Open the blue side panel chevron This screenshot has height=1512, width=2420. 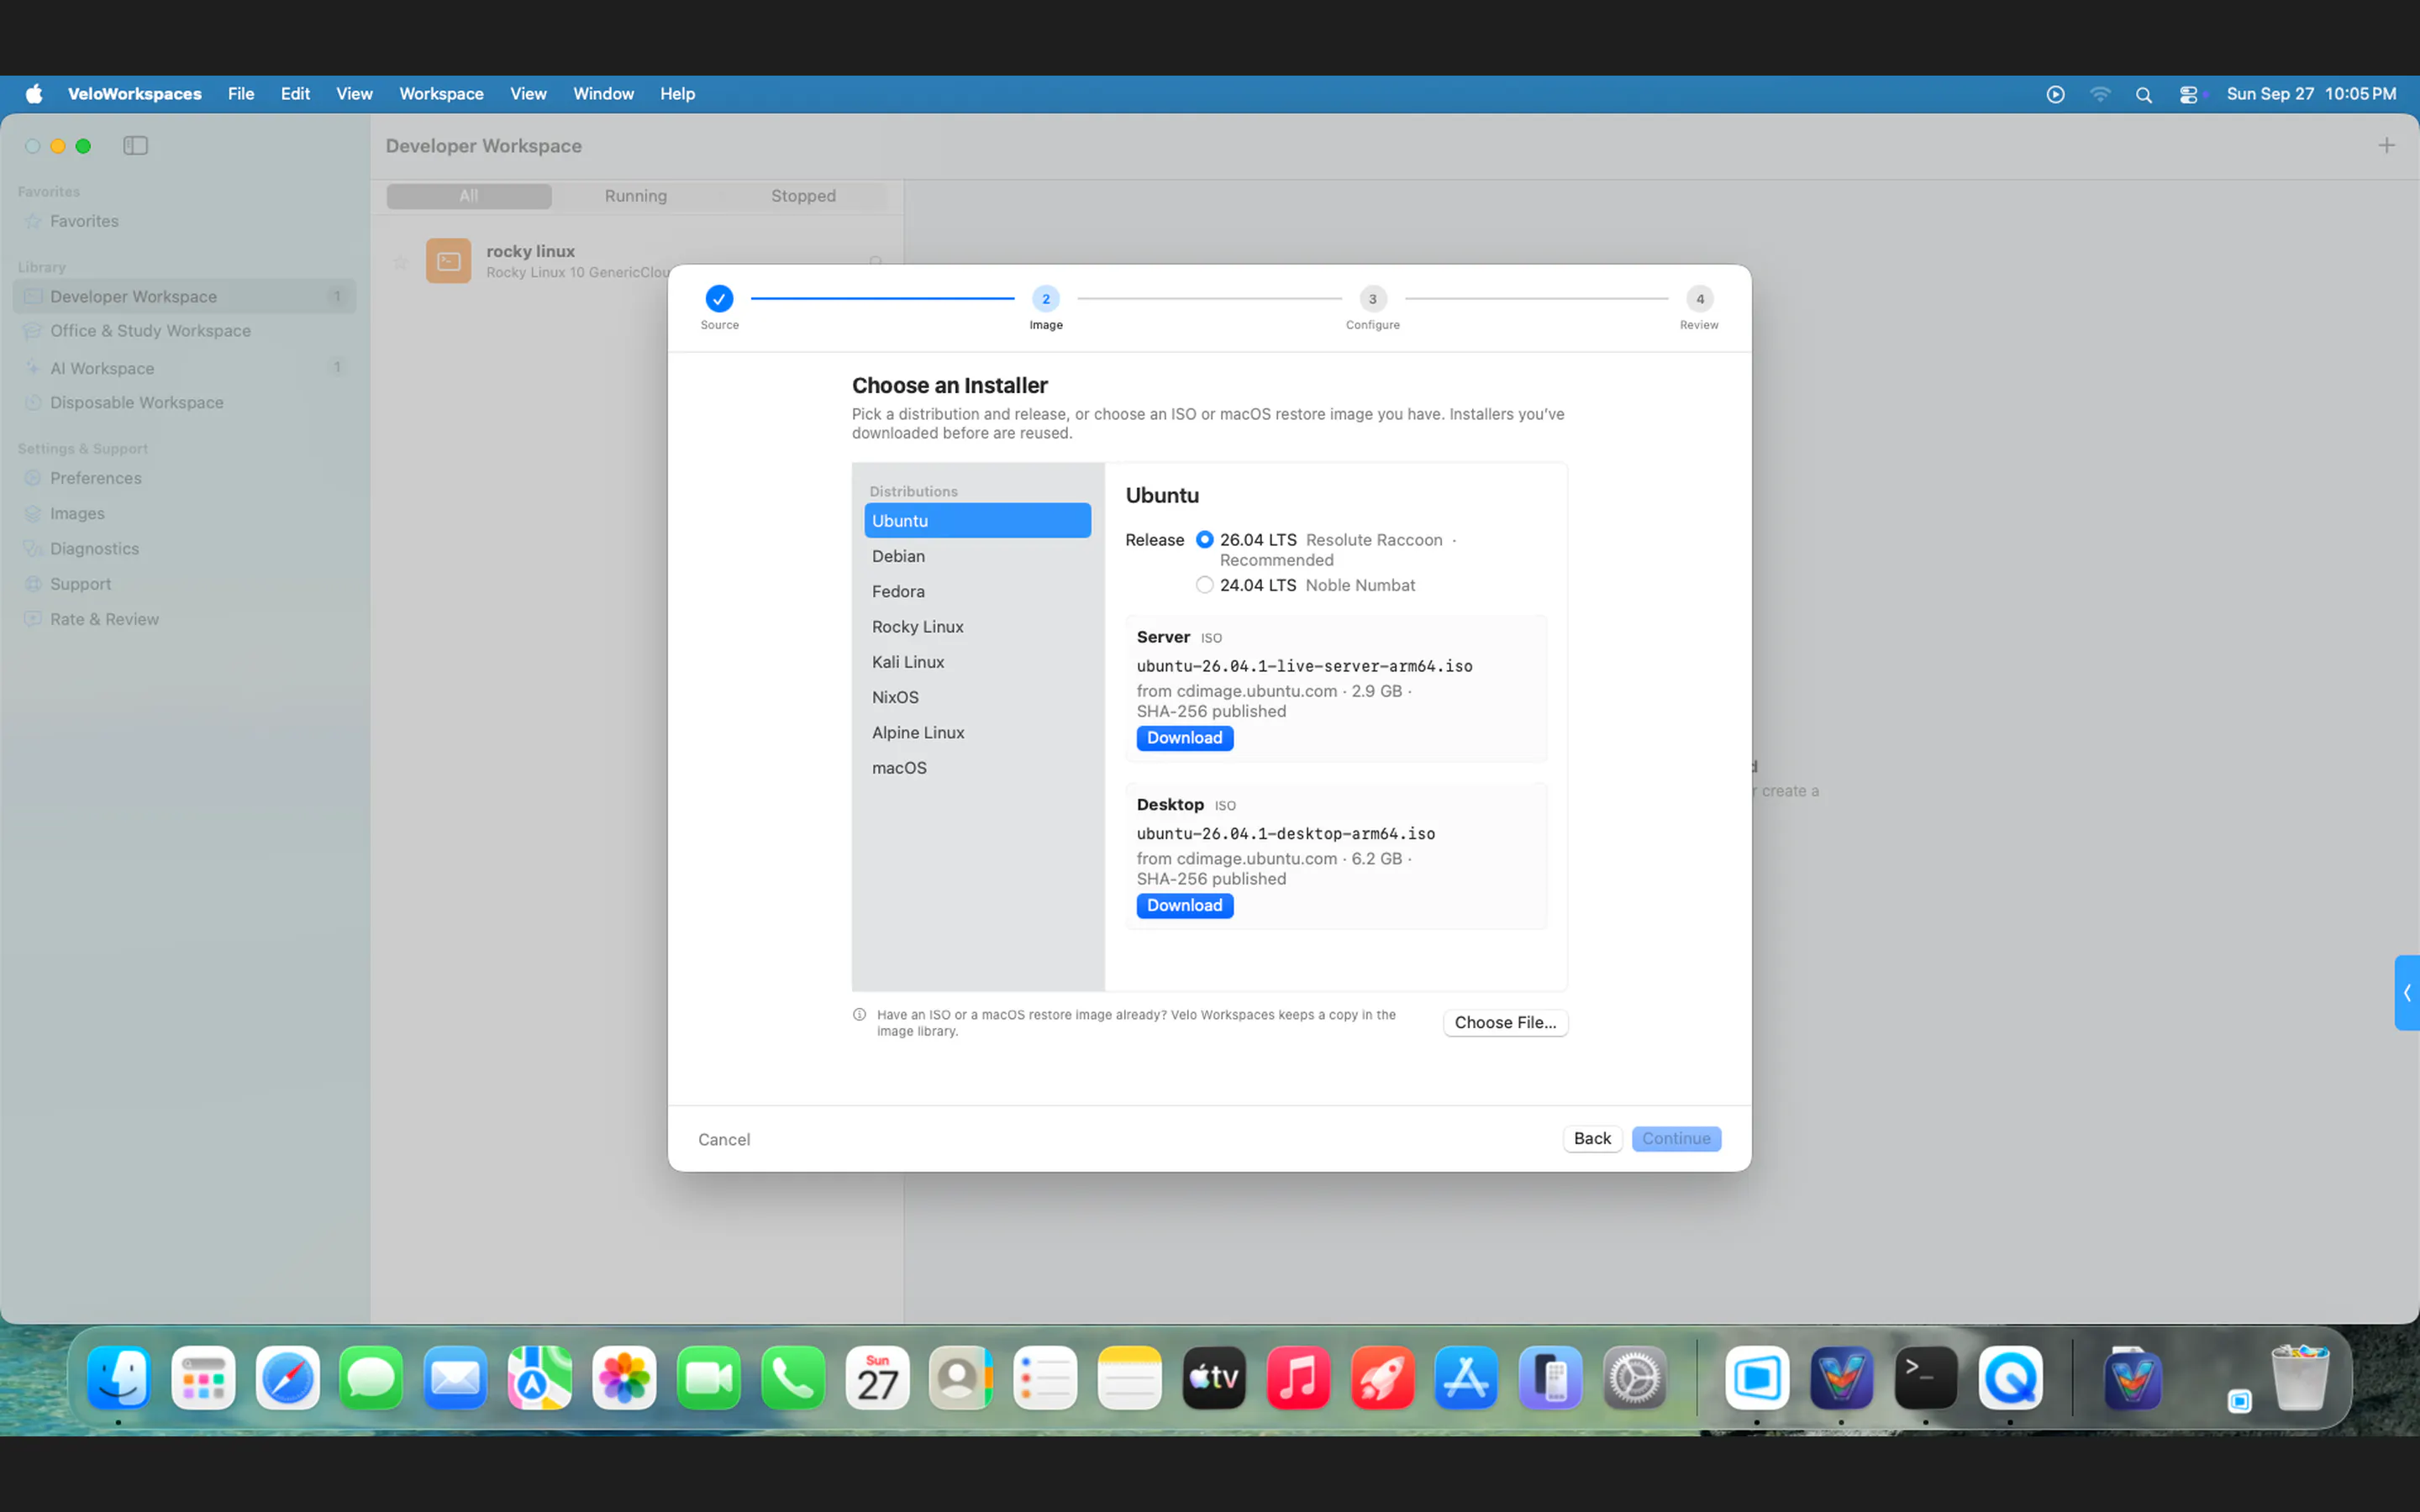pos(2407,993)
